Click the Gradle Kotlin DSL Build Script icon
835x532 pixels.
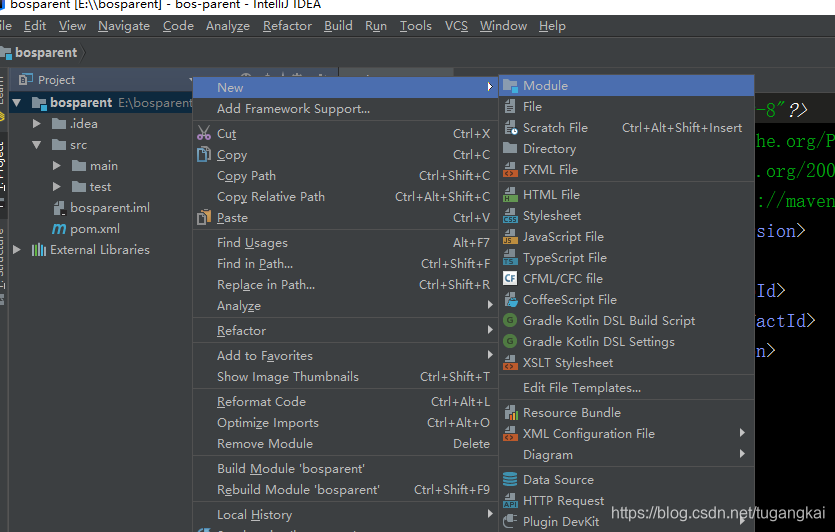click(510, 321)
